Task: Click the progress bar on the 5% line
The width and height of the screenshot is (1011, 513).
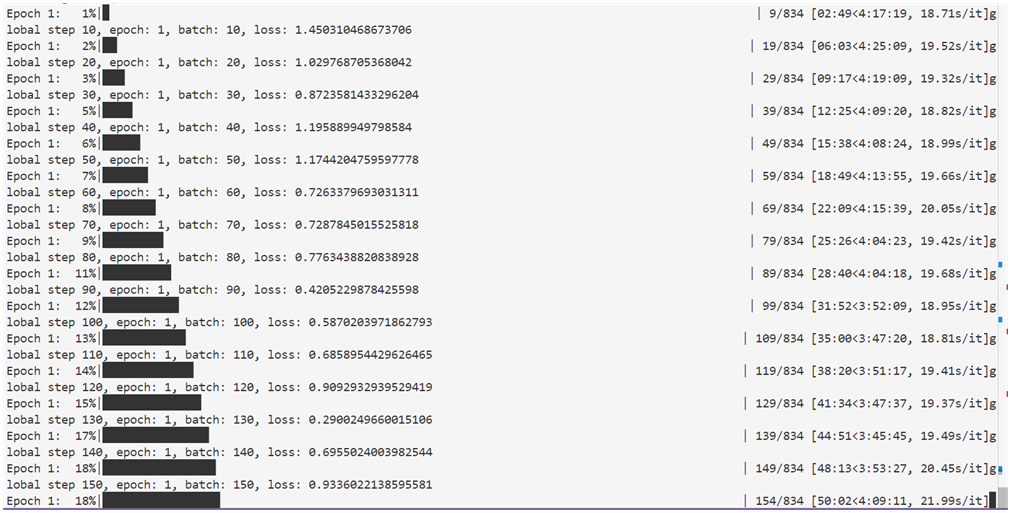Action: pos(117,111)
